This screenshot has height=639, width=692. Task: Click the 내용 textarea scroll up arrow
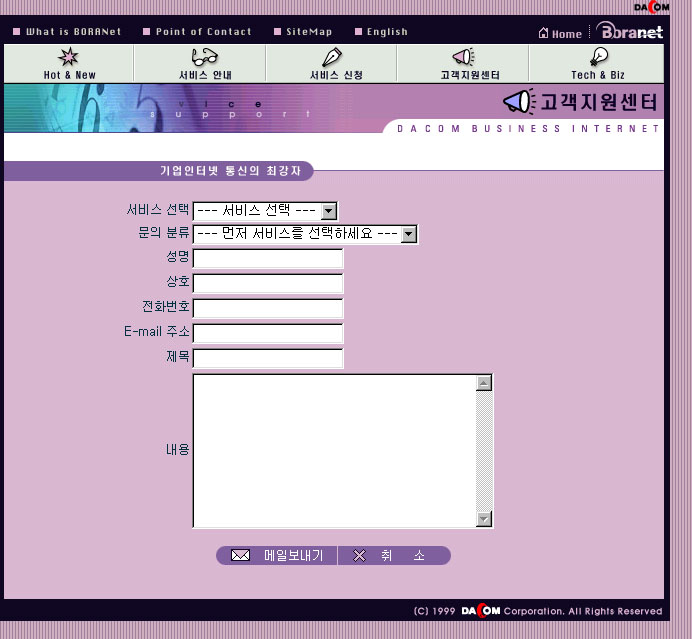[x=484, y=383]
